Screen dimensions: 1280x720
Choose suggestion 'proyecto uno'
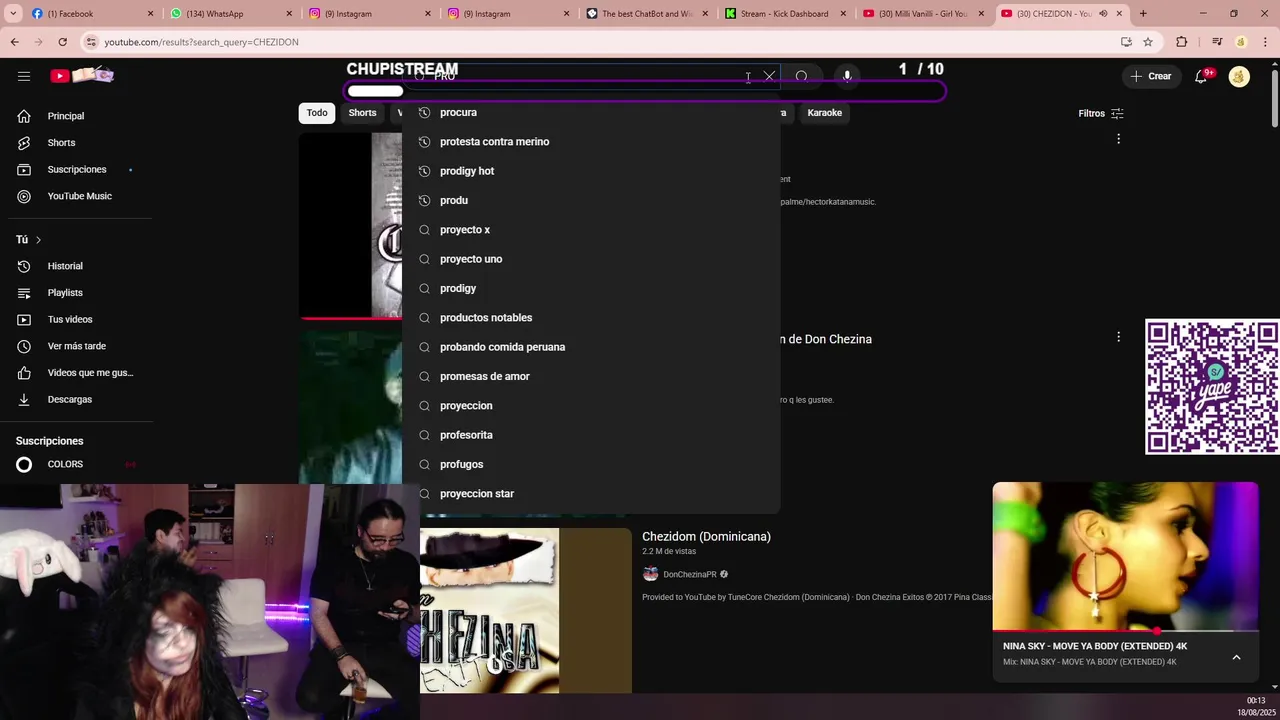coord(591,259)
